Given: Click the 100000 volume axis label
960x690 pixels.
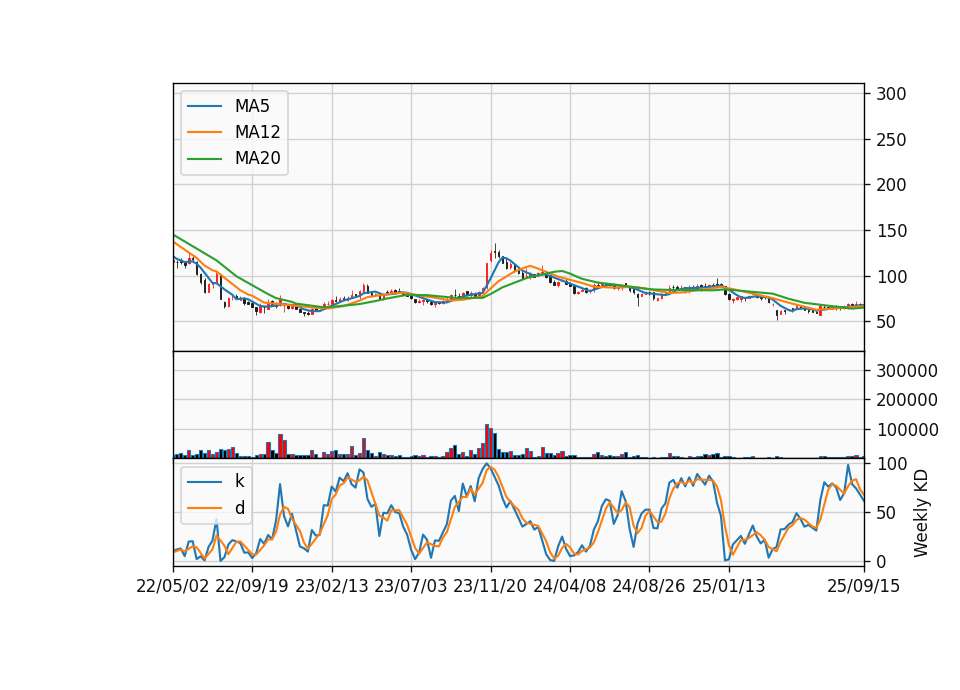Looking at the screenshot, I should tap(907, 430).
